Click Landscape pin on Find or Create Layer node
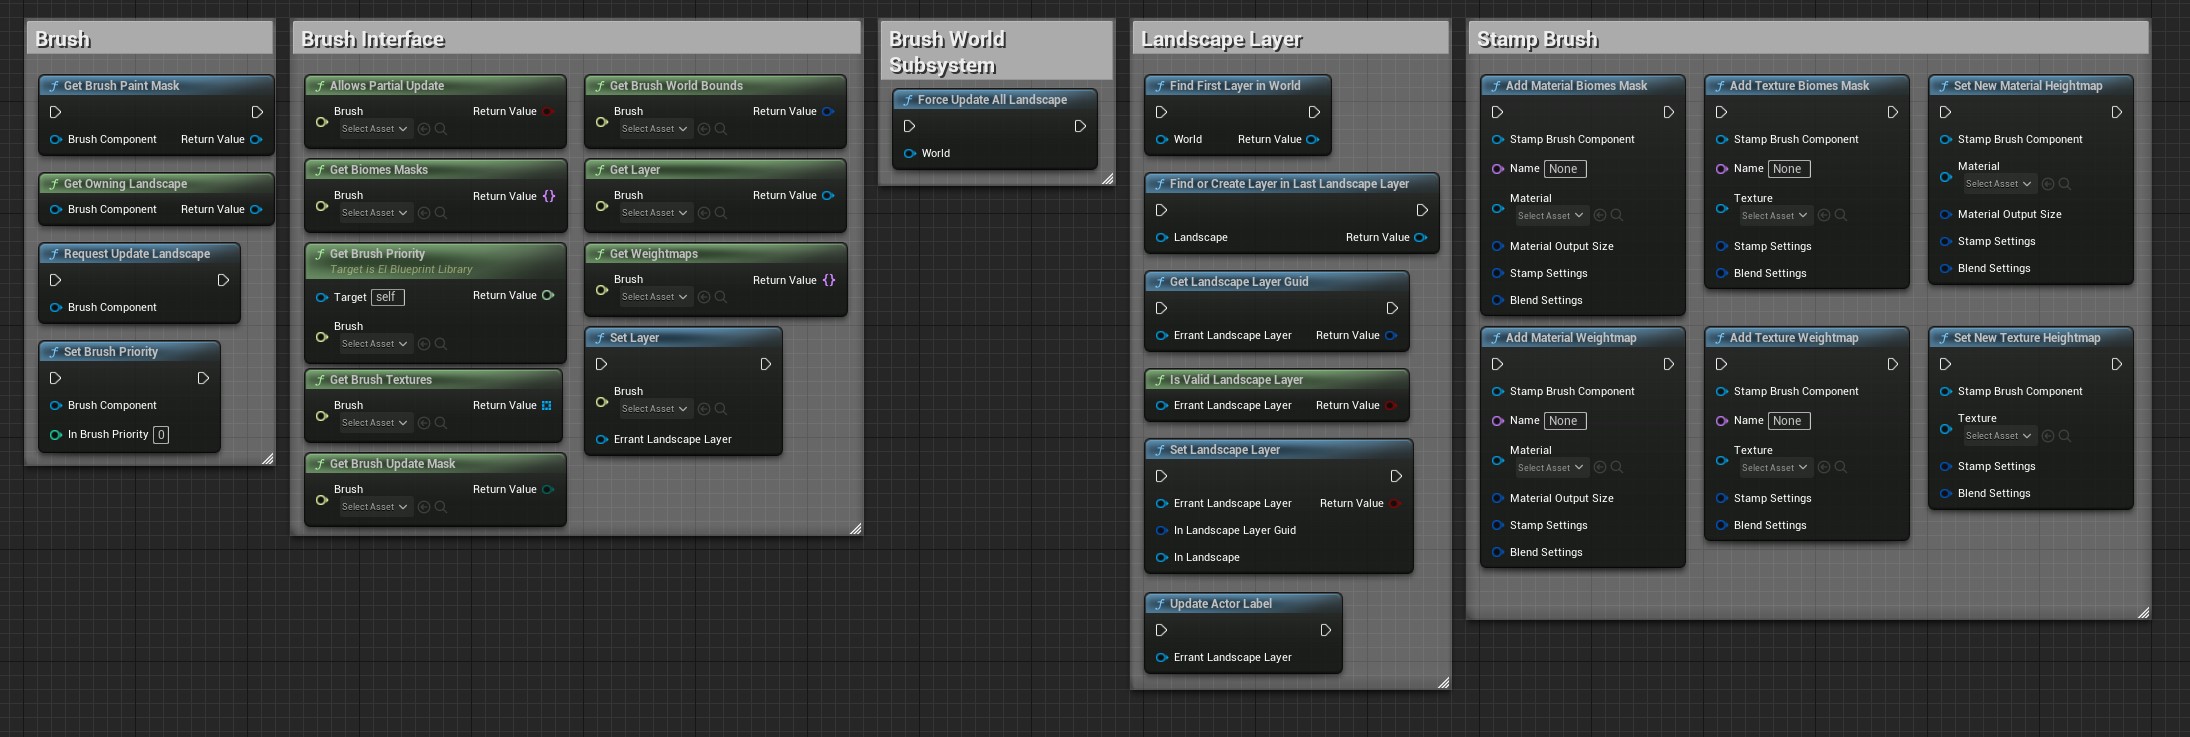Screen dimensions: 2190x737 click(1162, 237)
